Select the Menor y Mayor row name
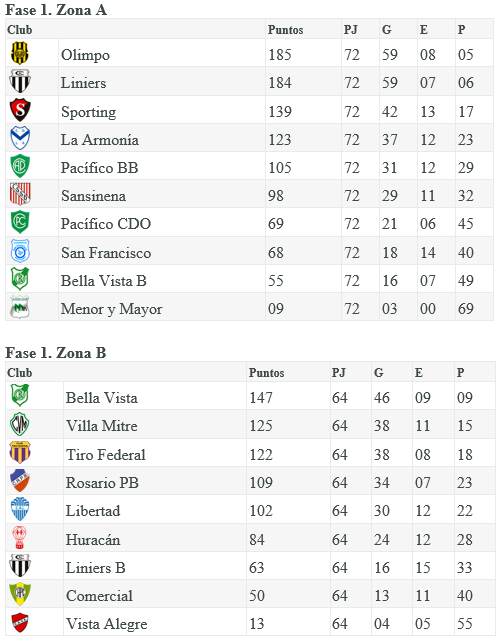 pyautogui.click(x=111, y=309)
